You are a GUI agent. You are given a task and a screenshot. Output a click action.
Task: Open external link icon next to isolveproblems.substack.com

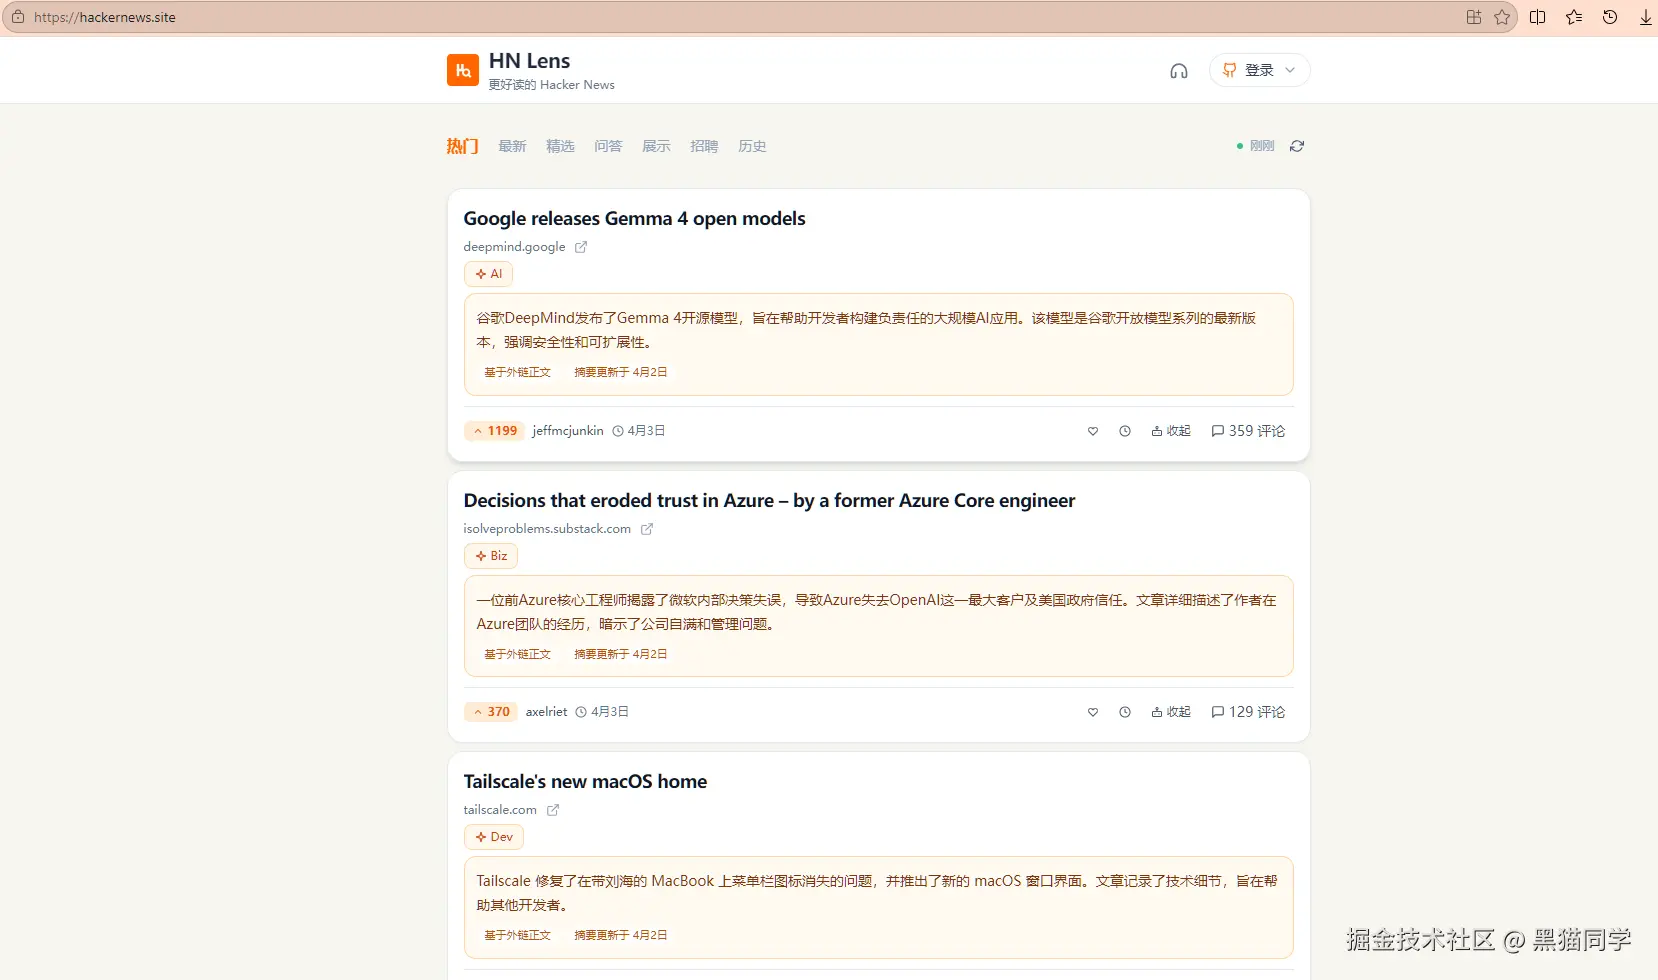(647, 529)
